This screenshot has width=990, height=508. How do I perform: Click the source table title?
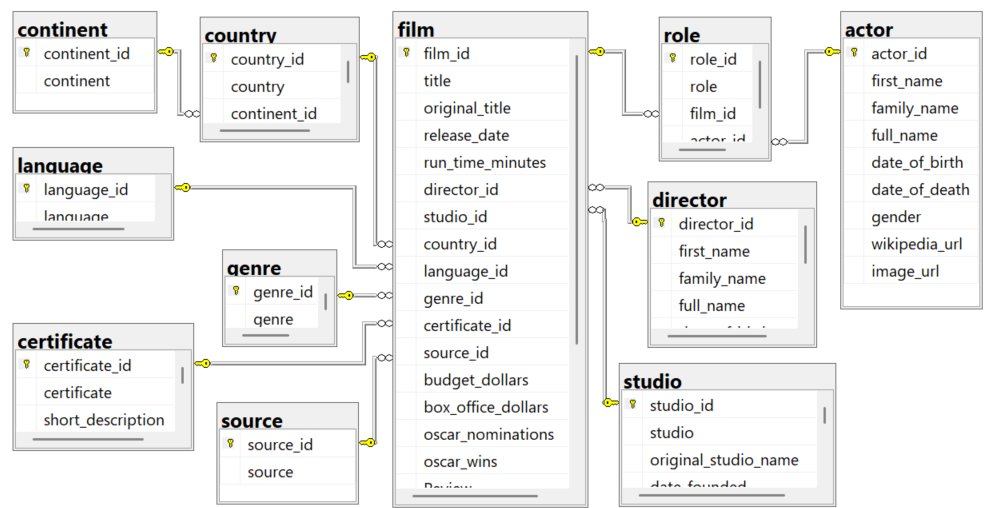coord(287,418)
